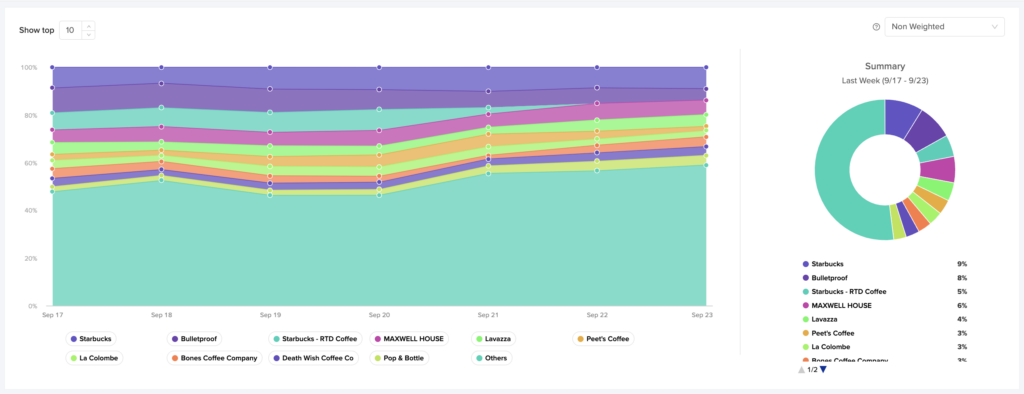Image resolution: width=1024 pixels, height=394 pixels.
Task: Focus the Show top number field
Action: click(71, 30)
